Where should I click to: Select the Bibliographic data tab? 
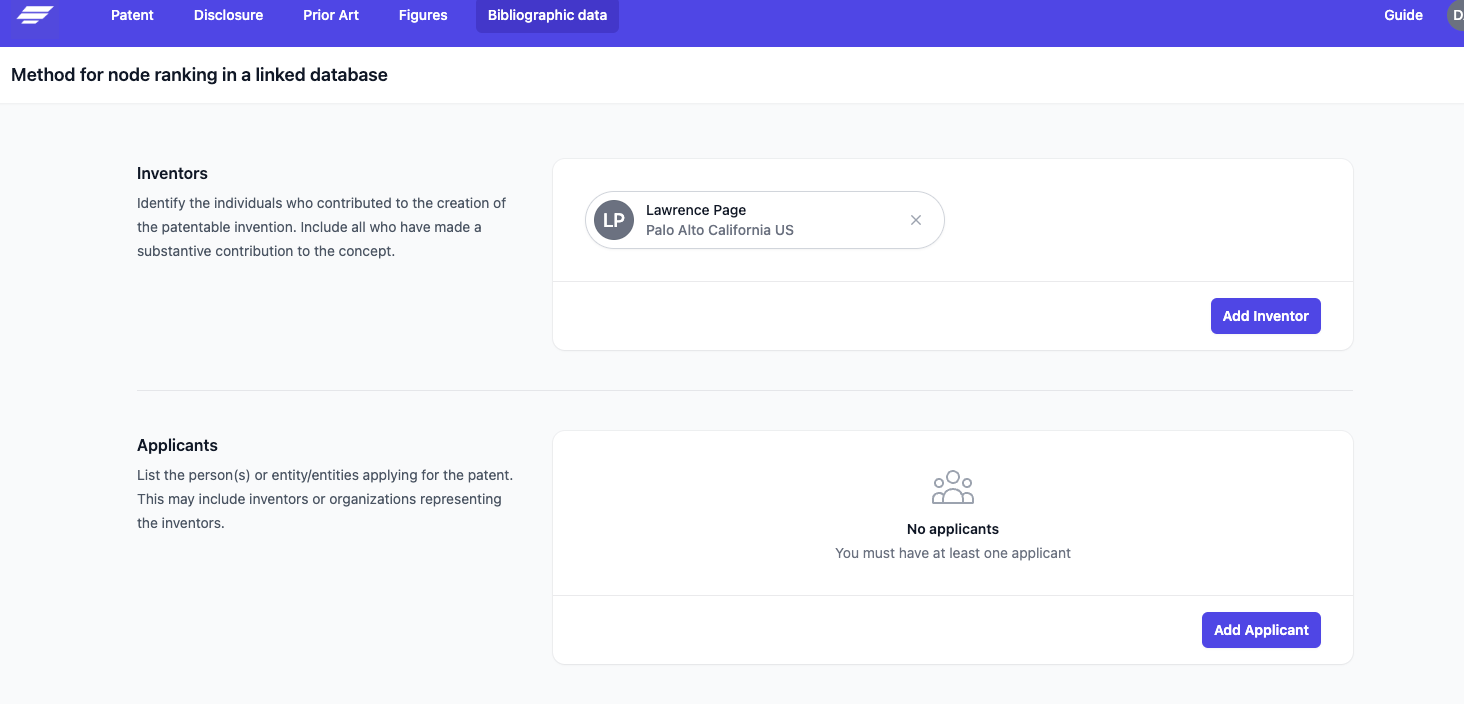[x=547, y=15]
